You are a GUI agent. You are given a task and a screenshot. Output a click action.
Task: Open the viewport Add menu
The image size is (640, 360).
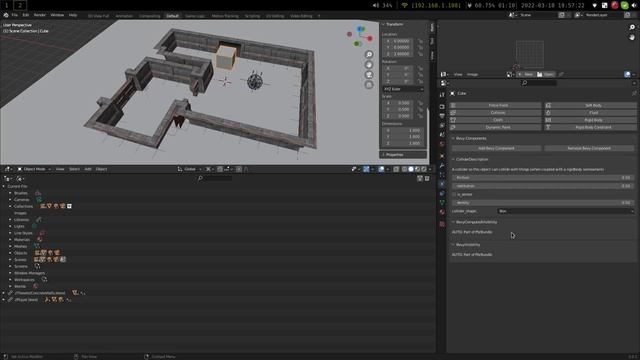[88, 169]
